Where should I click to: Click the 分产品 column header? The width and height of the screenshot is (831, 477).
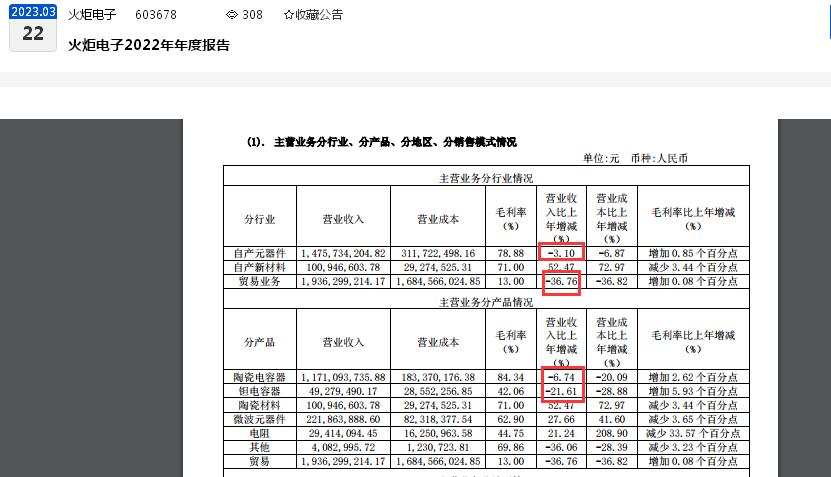260,342
